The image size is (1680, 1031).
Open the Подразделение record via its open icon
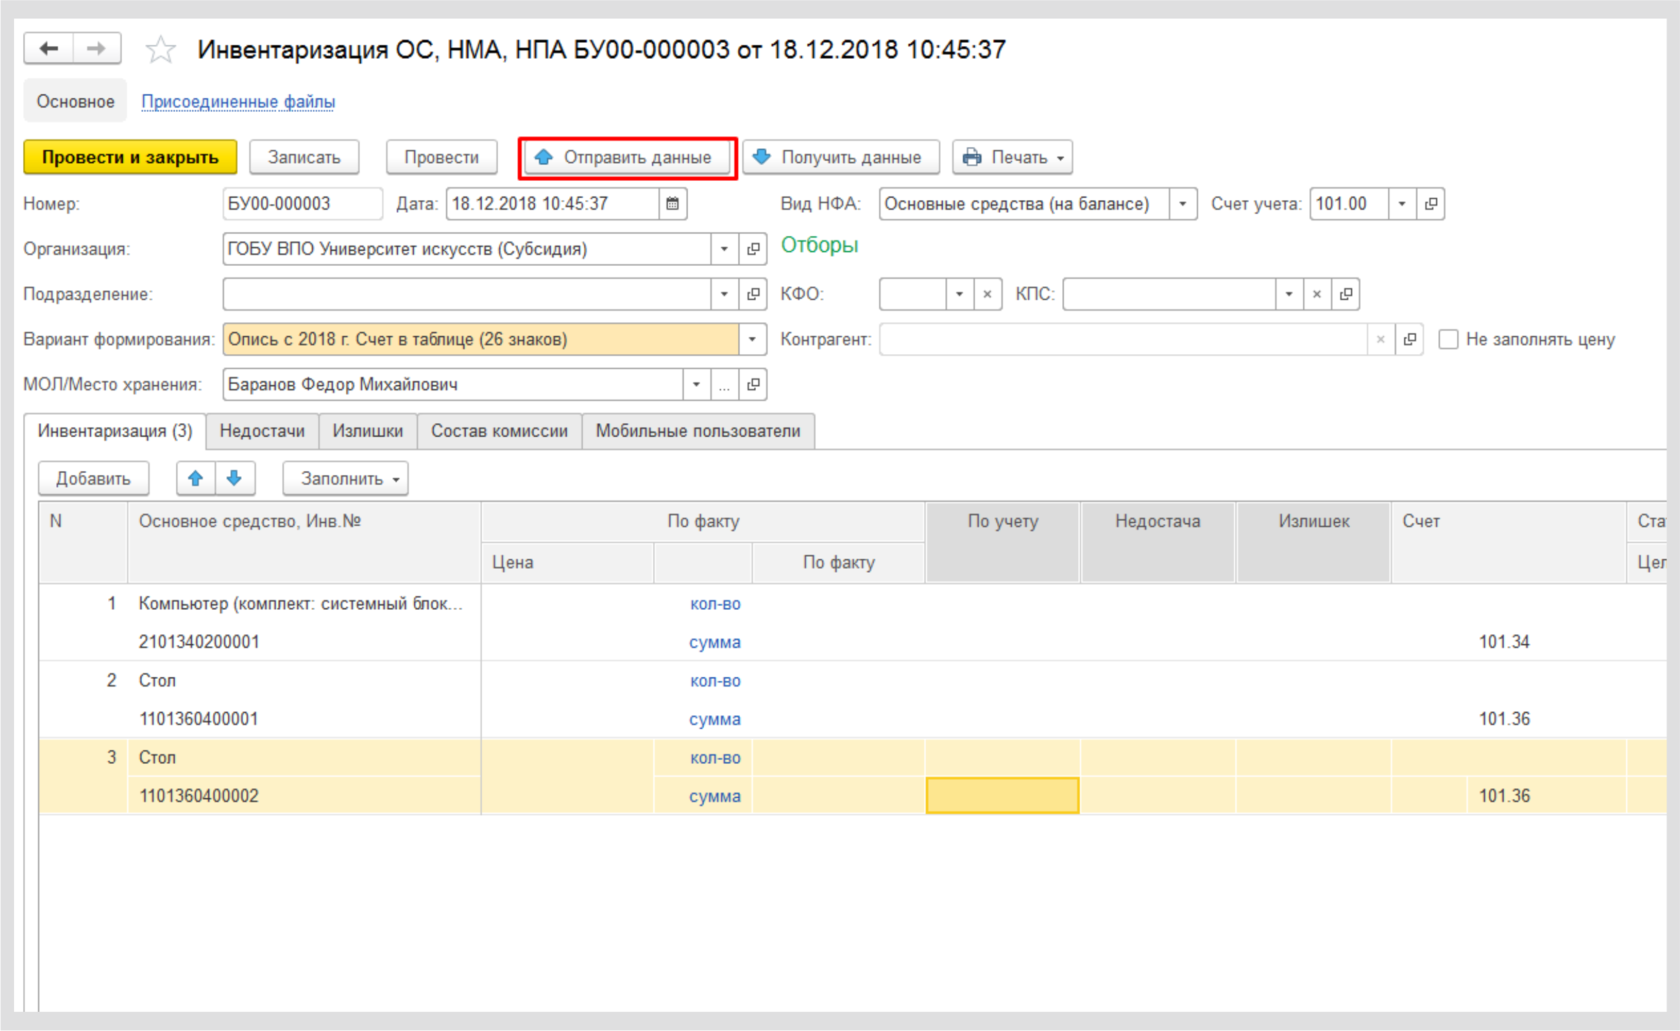[x=753, y=294]
